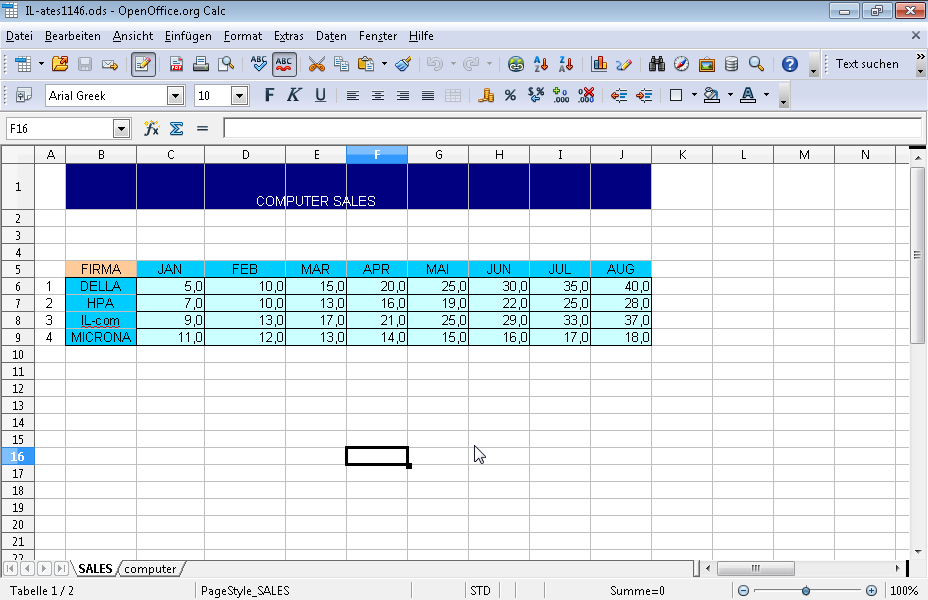Viewport: 928px width, 600px height.
Task: Sort descending Z to A
Action: [566, 64]
